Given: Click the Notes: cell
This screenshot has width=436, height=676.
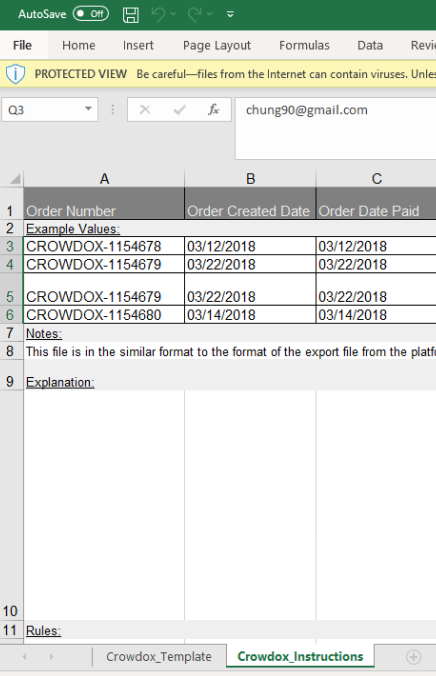Looking at the screenshot, I should click(x=104, y=333).
